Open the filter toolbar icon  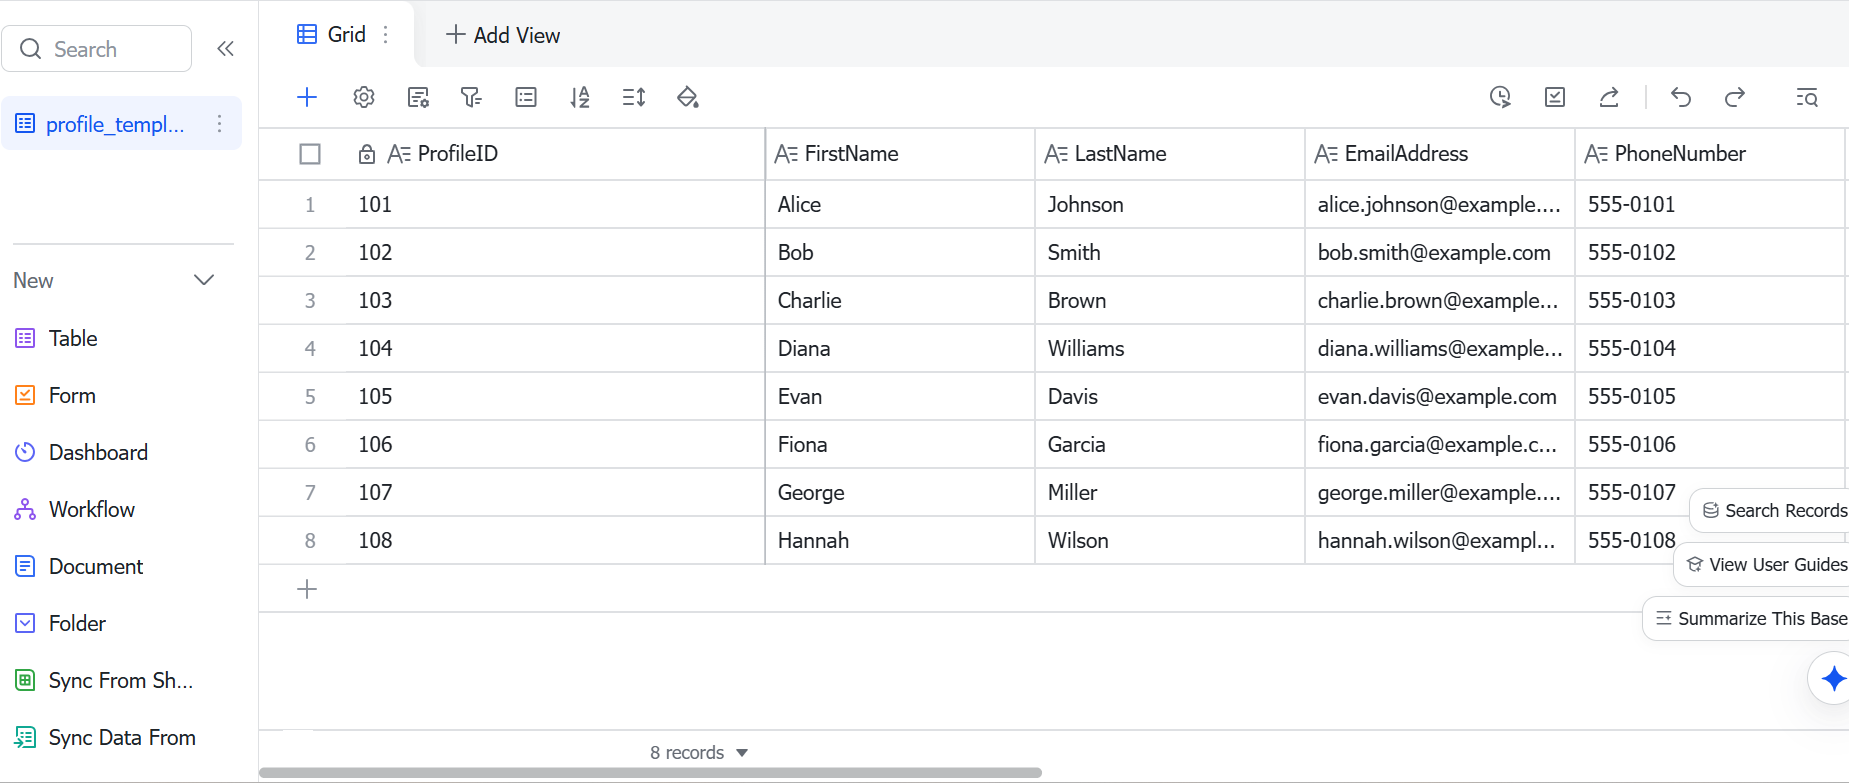[x=471, y=97]
